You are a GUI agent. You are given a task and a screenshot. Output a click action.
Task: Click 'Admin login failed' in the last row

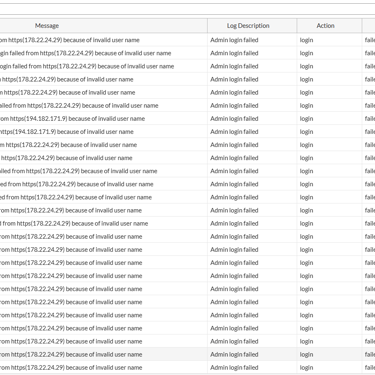tap(234, 367)
